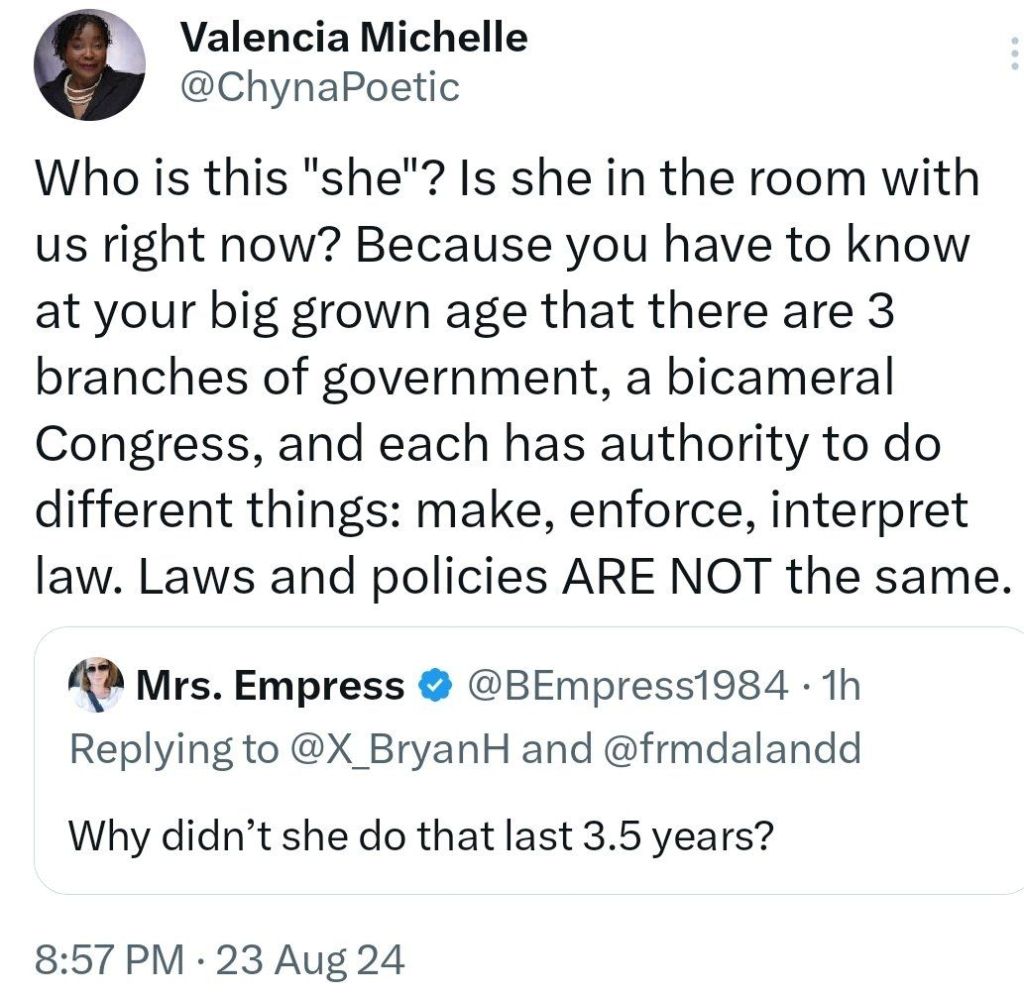The image size is (1024, 997).
Task: Click Valencia Michelle's profile picture
Action: point(90,68)
